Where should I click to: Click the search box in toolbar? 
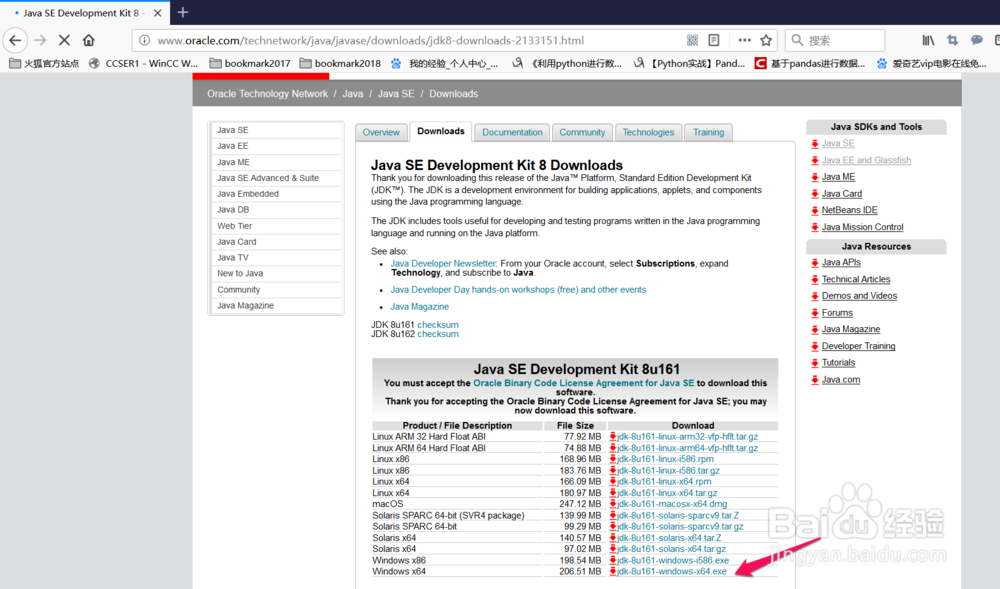[x=835, y=40]
